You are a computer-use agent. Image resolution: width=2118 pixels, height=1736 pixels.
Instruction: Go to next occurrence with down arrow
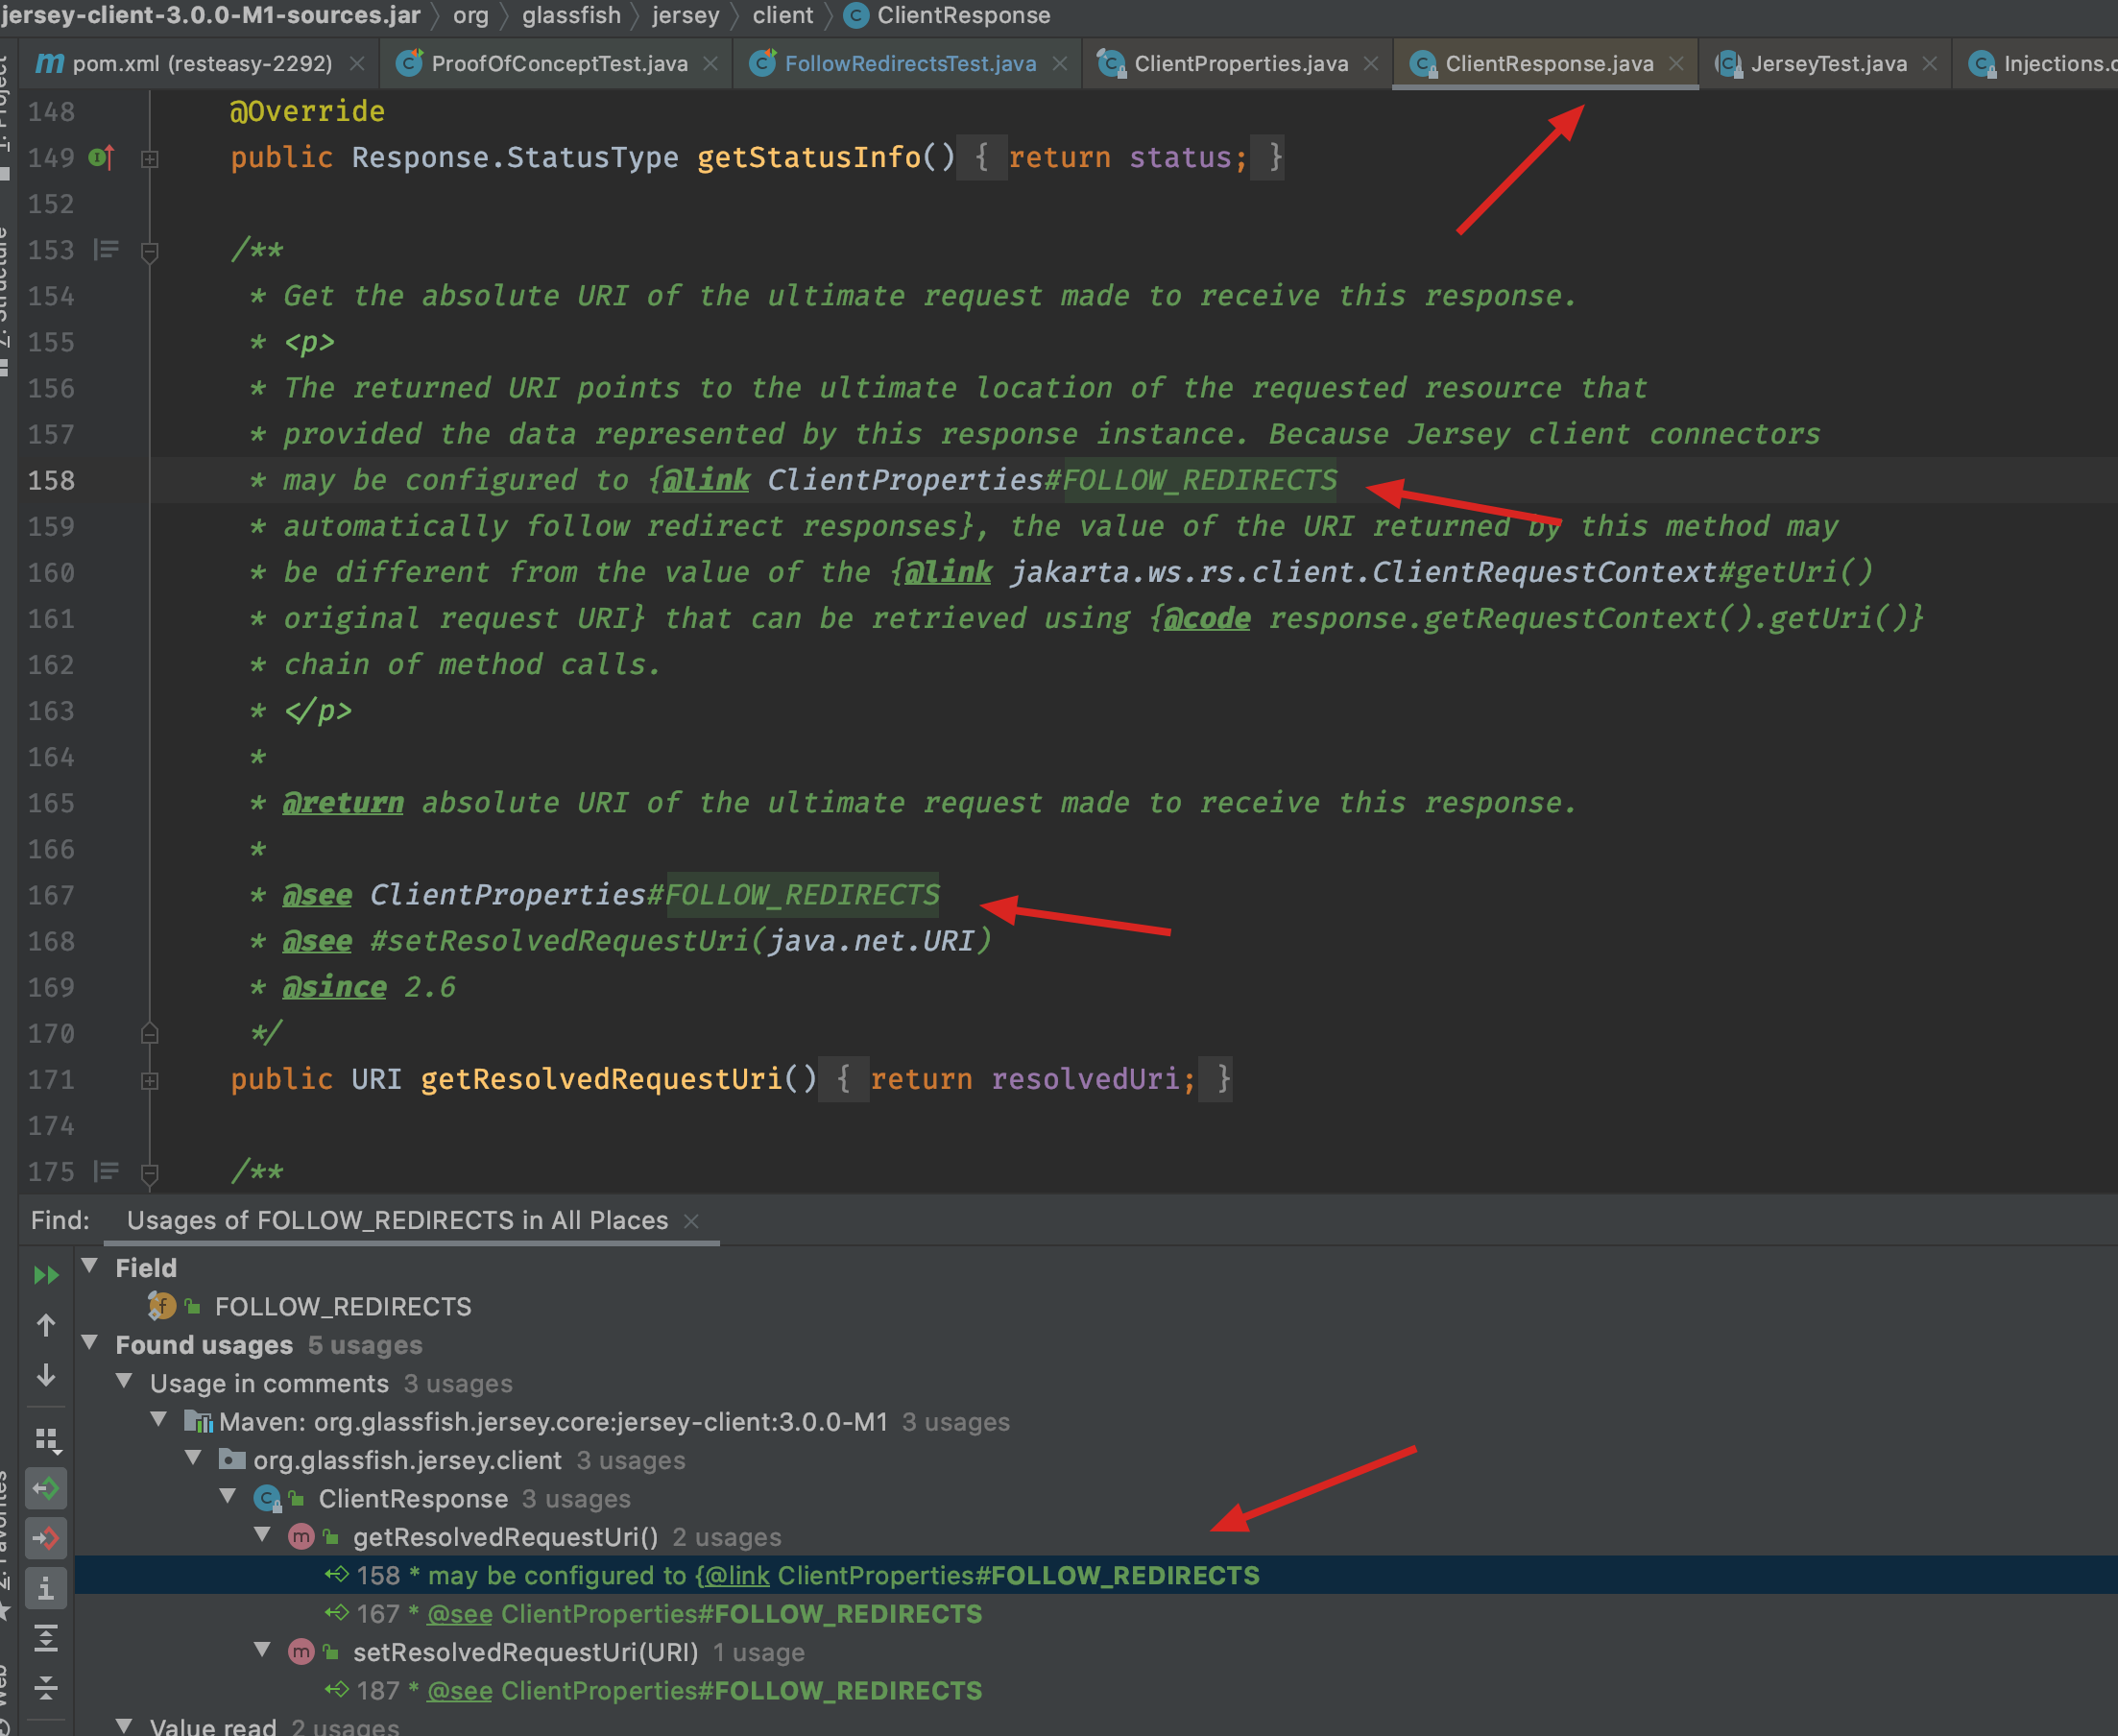pos(46,1376)
